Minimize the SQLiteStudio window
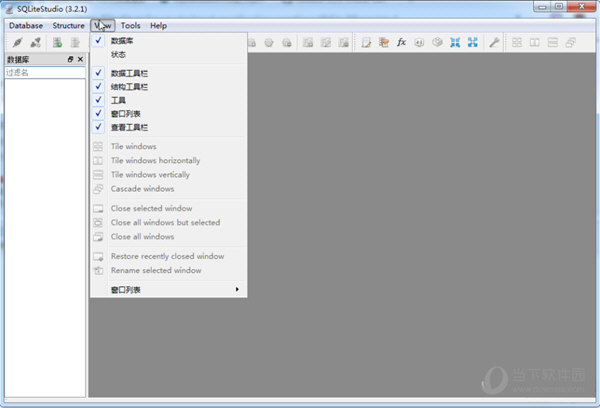 click(x=543, y=7)
